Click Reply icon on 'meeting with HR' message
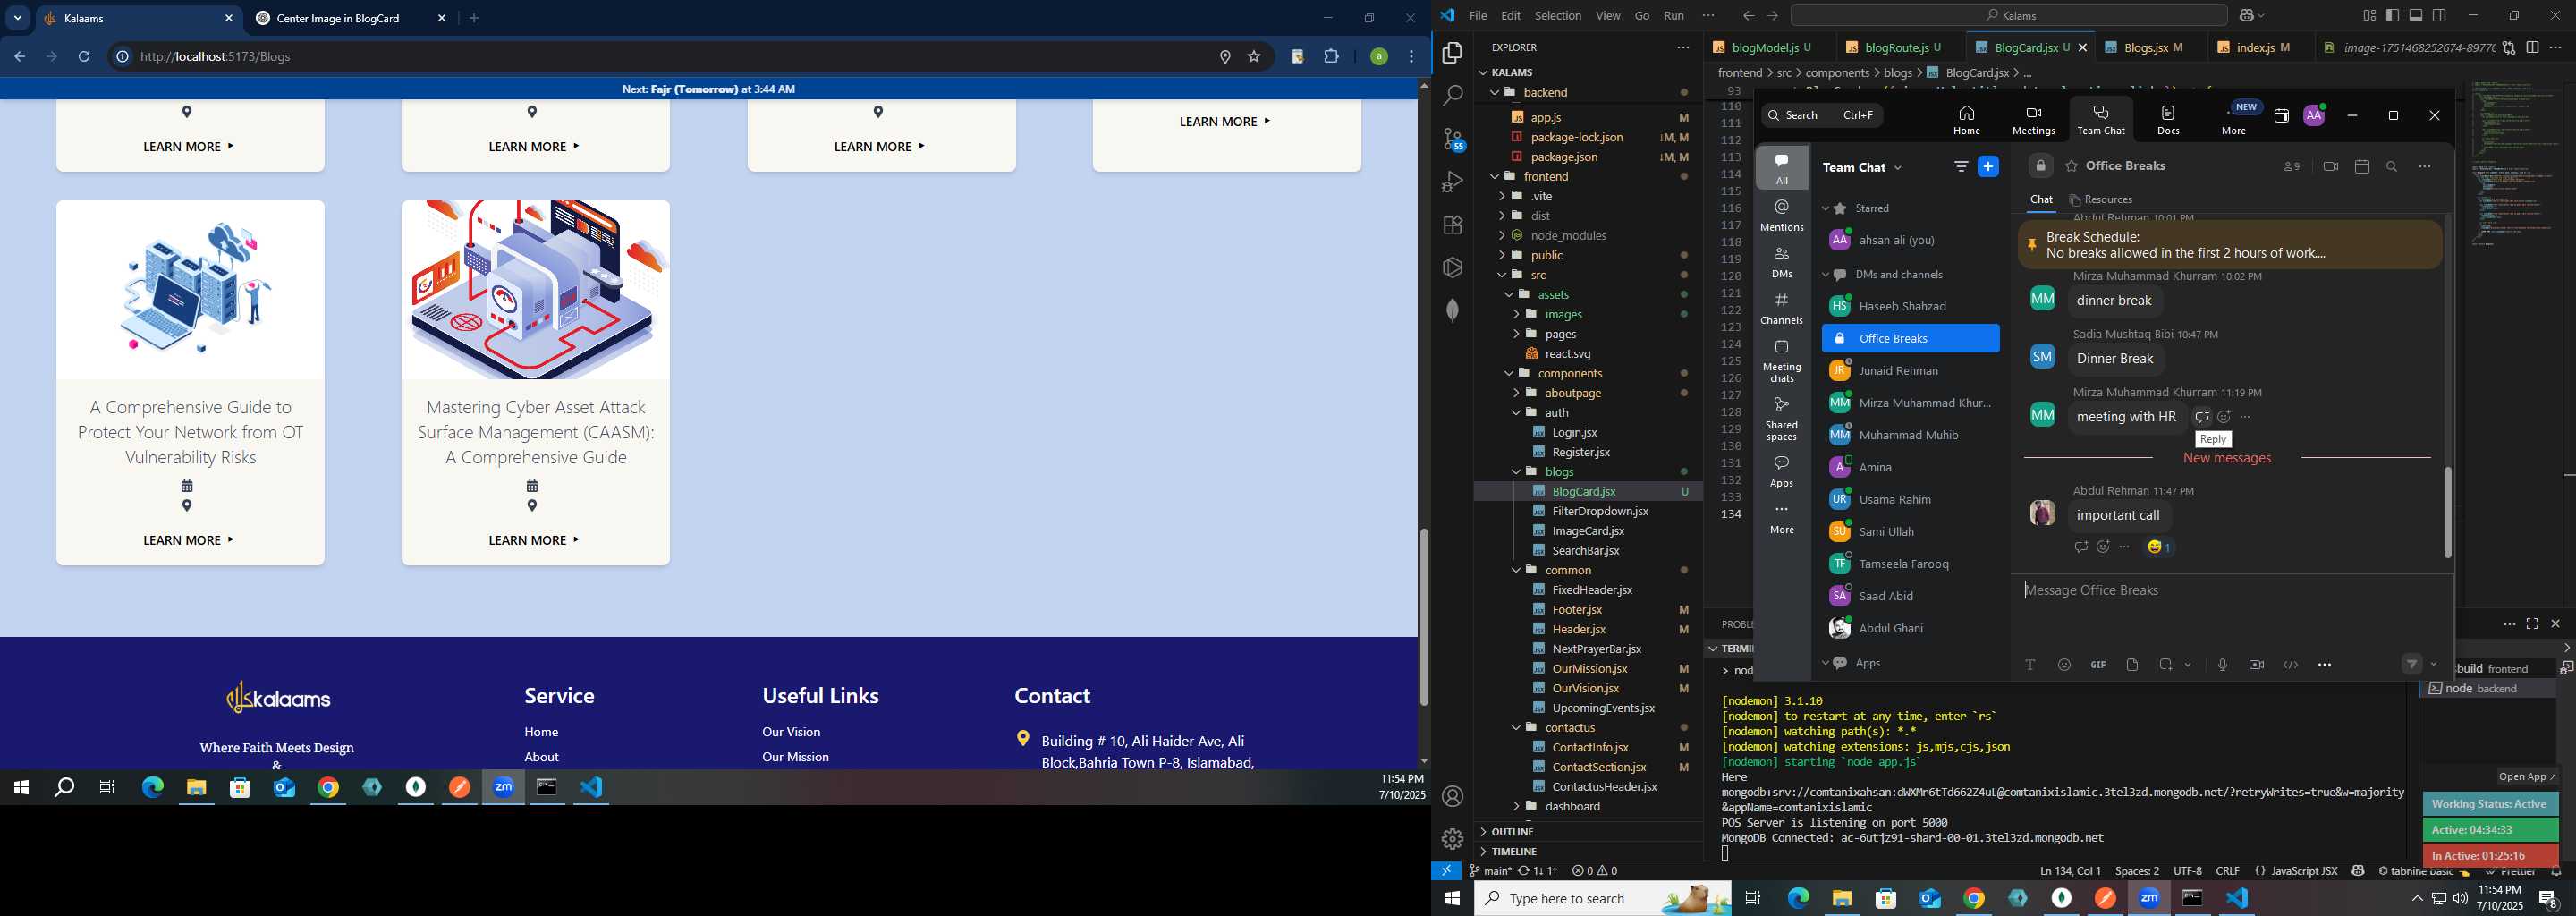This screenshot has height=916, width=2576. coord(2201,417)
